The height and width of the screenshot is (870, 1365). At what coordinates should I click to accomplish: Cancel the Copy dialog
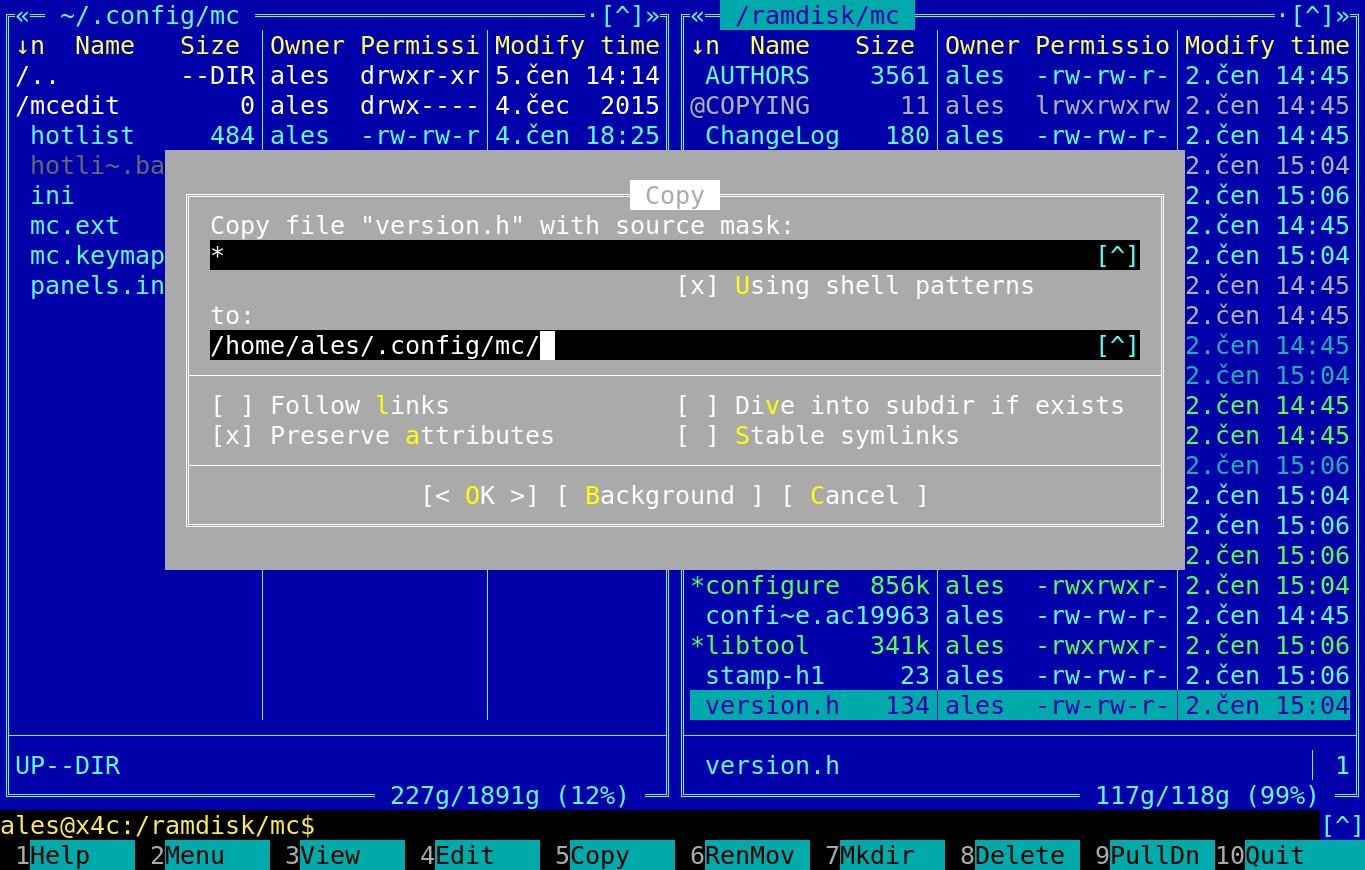click(x=854, y=496)
